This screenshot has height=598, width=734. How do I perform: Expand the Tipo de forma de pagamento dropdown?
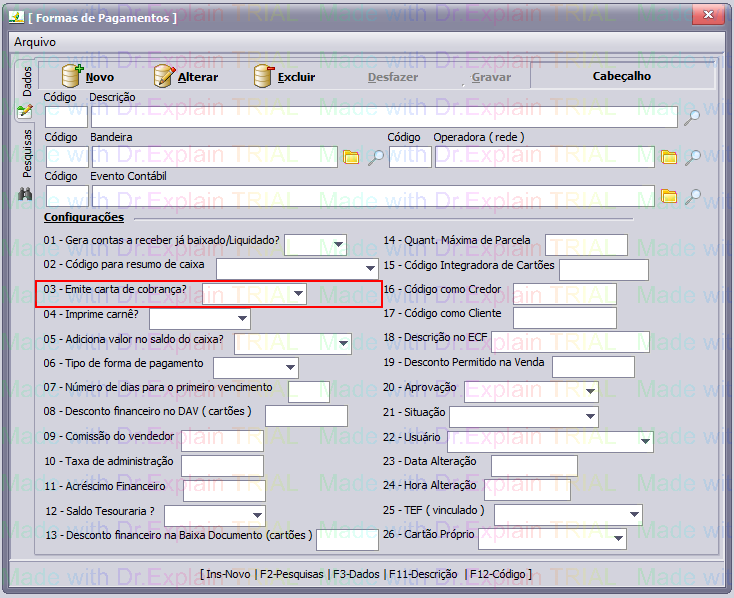tap(289, 368)
